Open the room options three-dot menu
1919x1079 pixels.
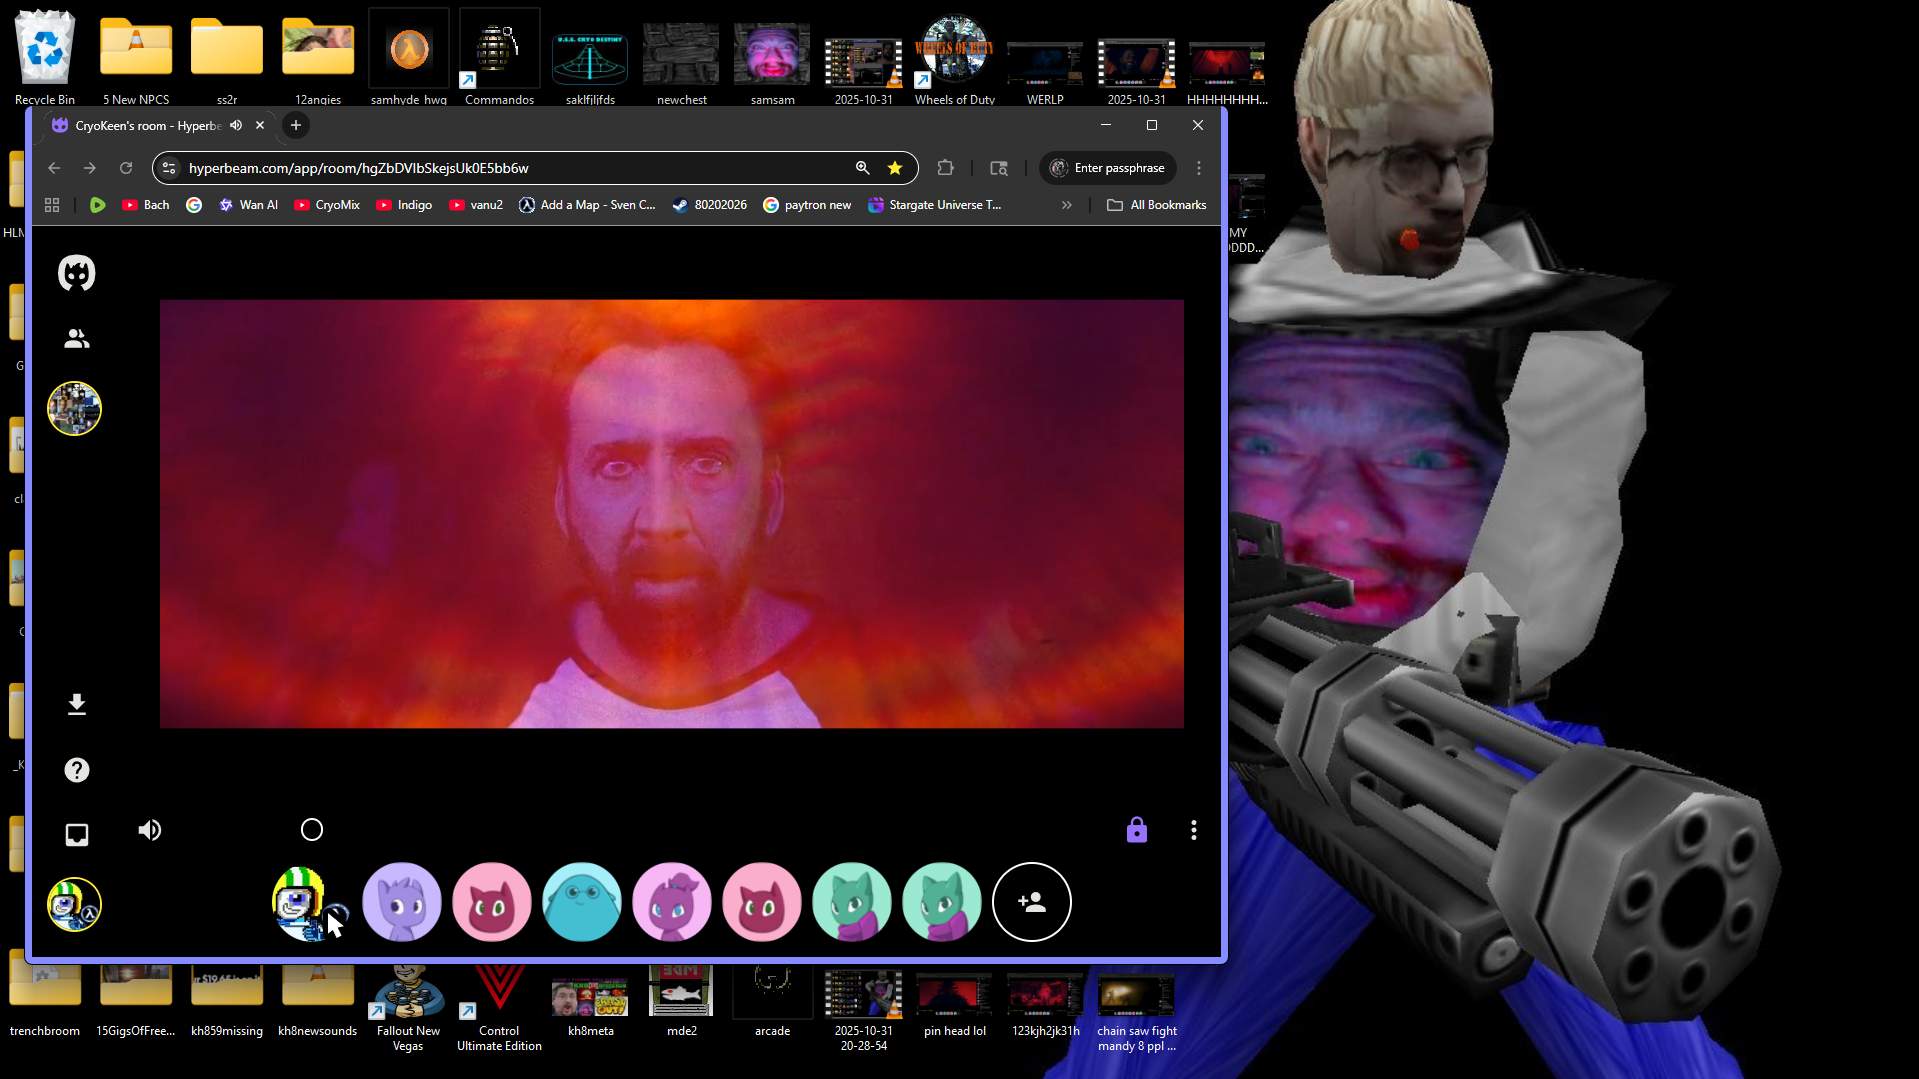pos(1193,830)
